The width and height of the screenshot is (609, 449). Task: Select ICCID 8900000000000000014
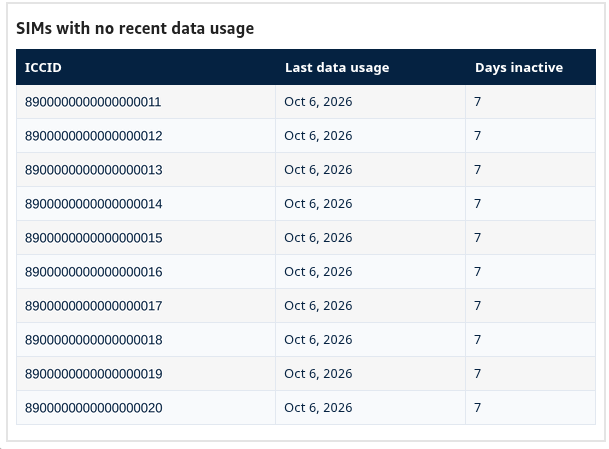94,204
